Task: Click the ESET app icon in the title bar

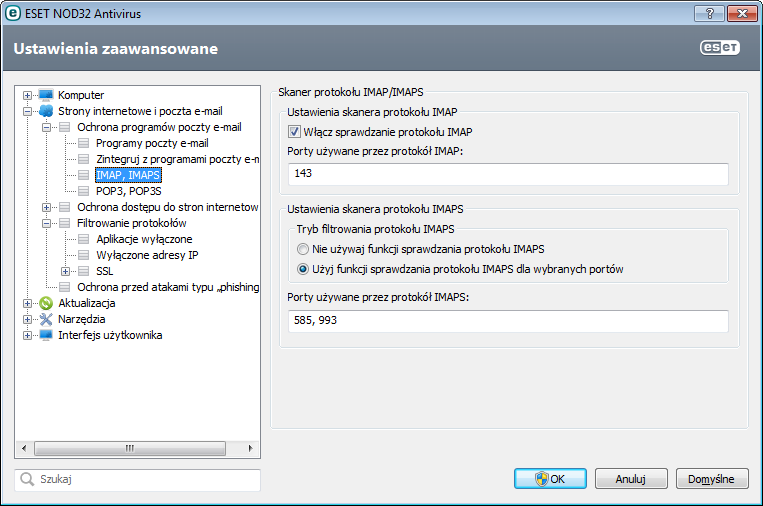Action: (x=13, y=13)
